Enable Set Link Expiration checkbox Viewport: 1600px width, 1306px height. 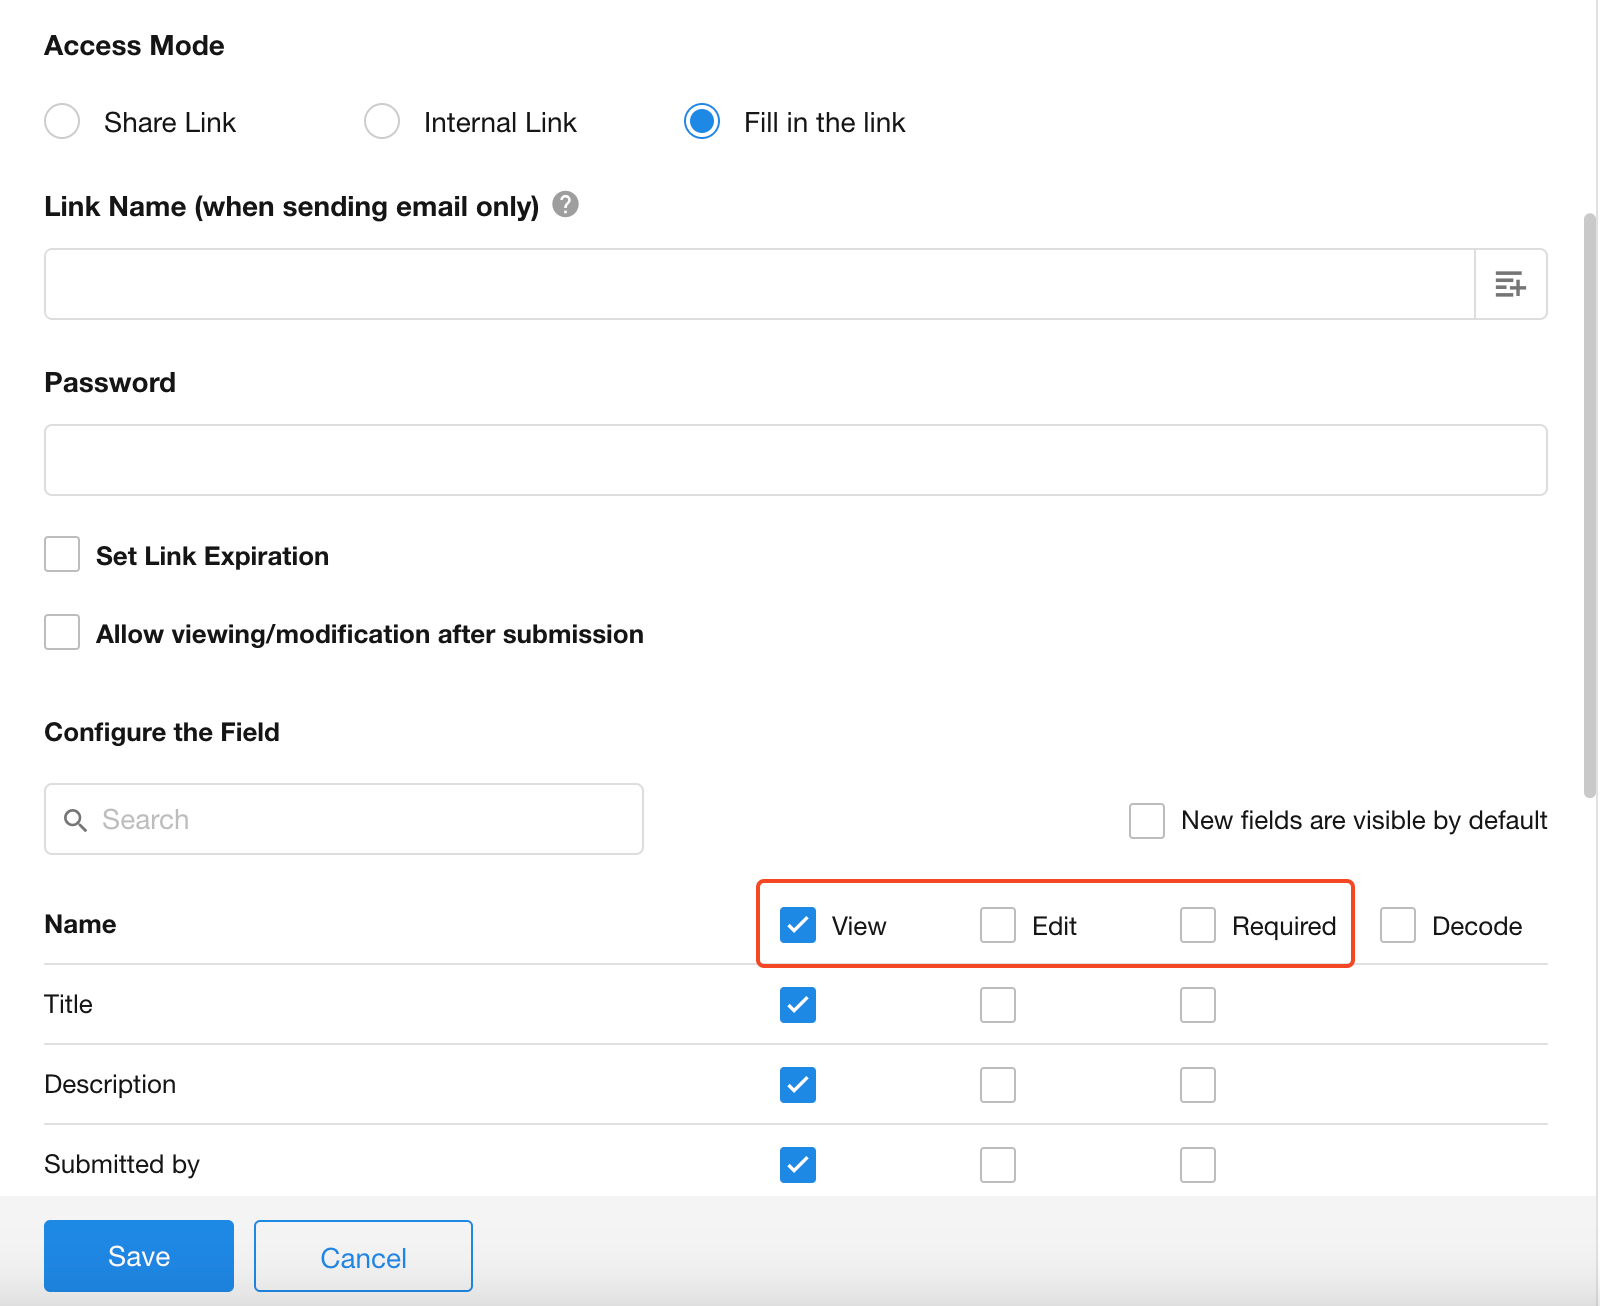62,554
